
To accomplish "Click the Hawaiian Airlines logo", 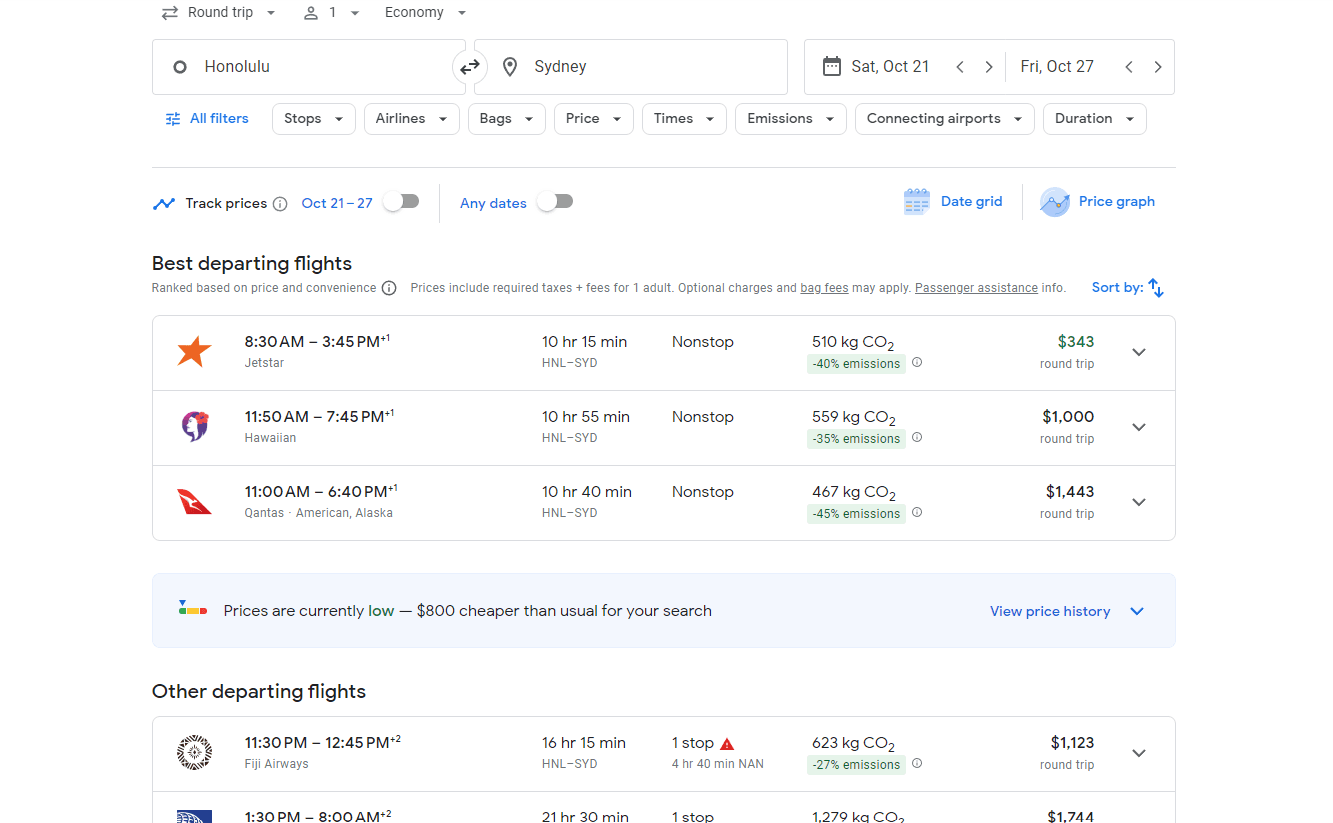I will pos(194,427).
